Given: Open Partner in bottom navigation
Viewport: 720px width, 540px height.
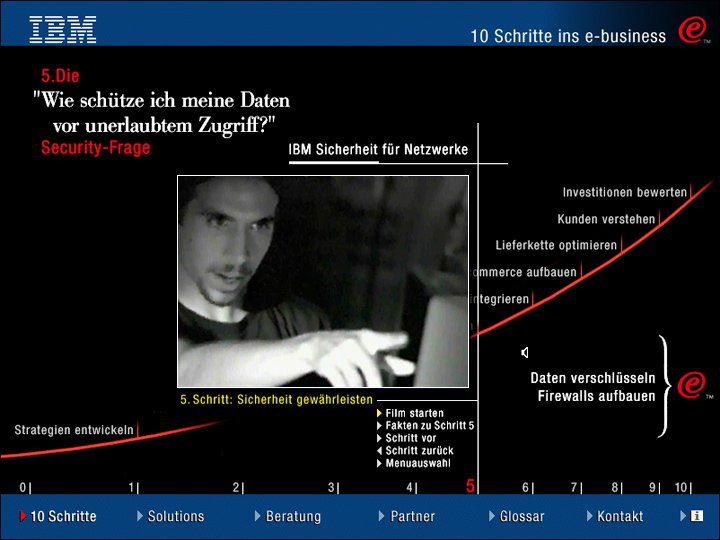Looking at the screenshot, I should tap(406, 516).
